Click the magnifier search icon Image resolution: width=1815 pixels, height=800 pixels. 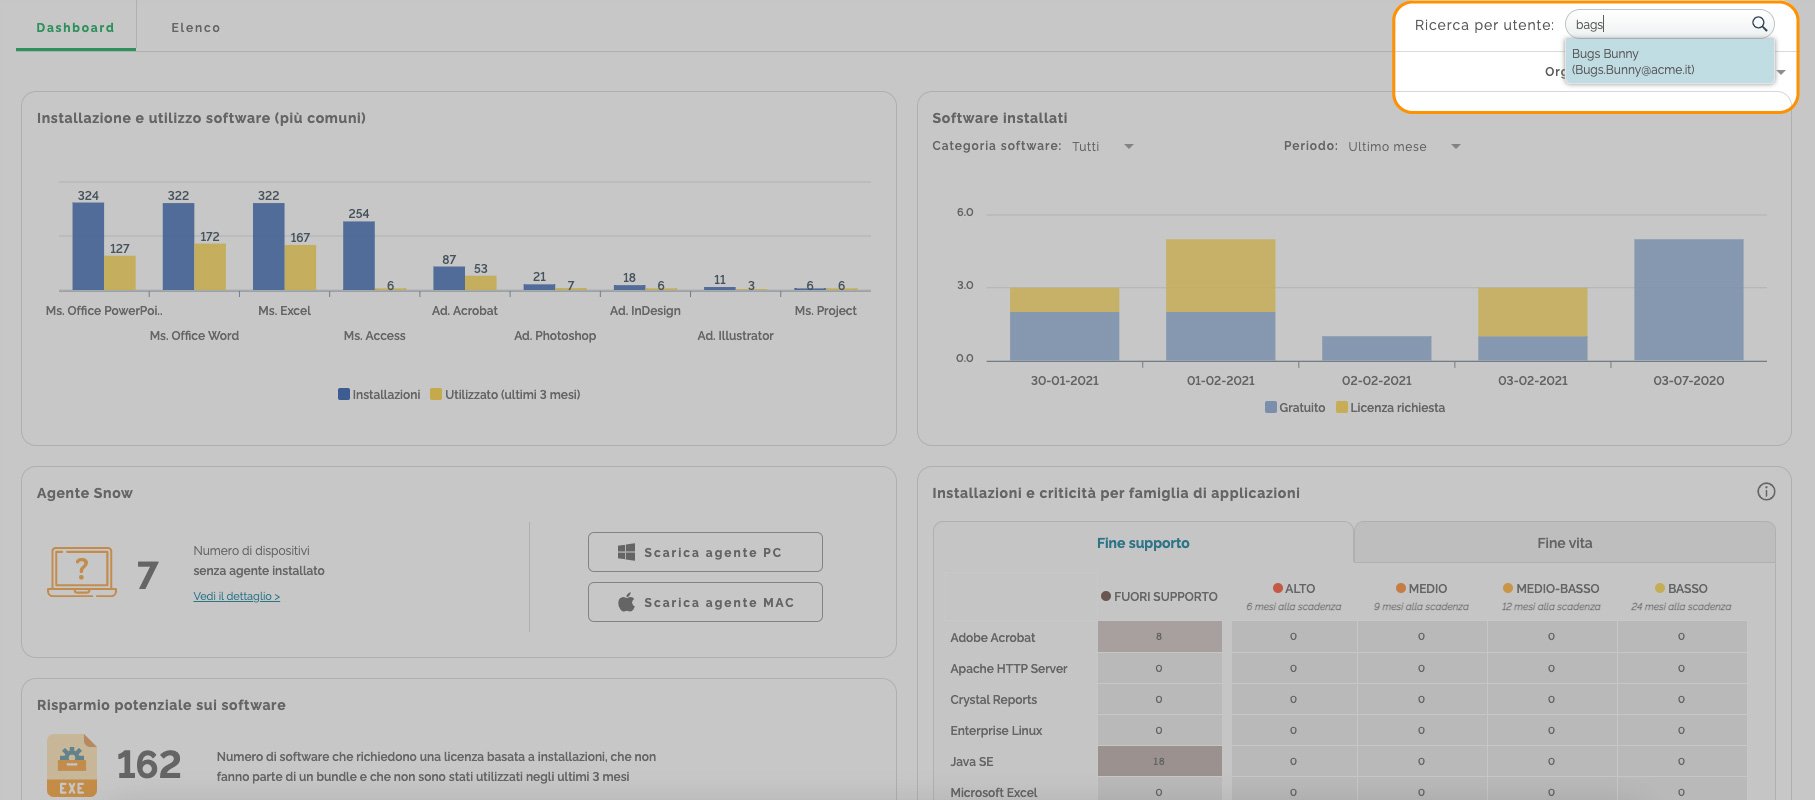(1759, 24)
